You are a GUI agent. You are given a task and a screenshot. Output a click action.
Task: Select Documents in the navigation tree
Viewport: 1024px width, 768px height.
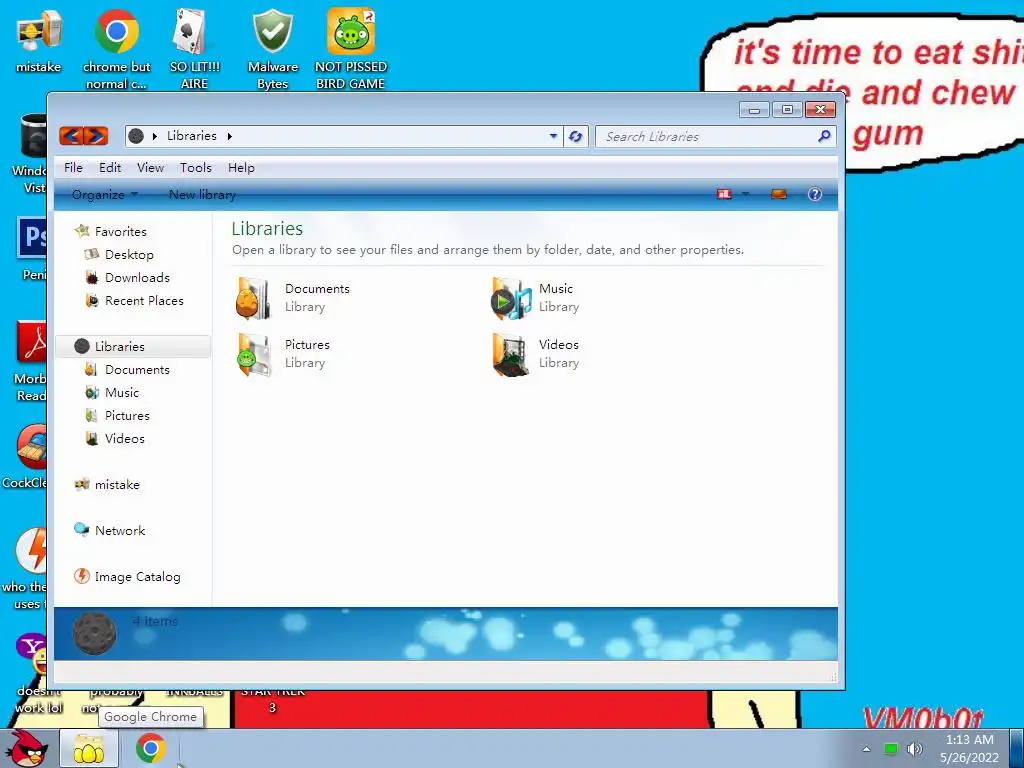[x=127, y=370]
